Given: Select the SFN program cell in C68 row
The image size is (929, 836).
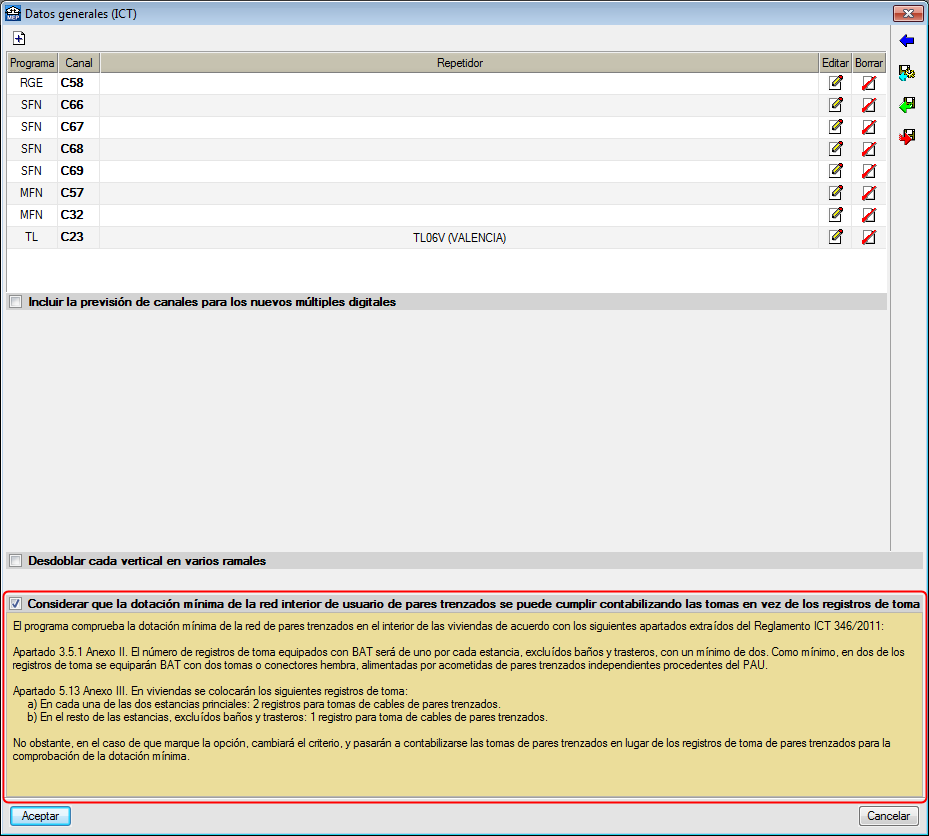Looking at the screenshot, I should [x=32, y=149].
